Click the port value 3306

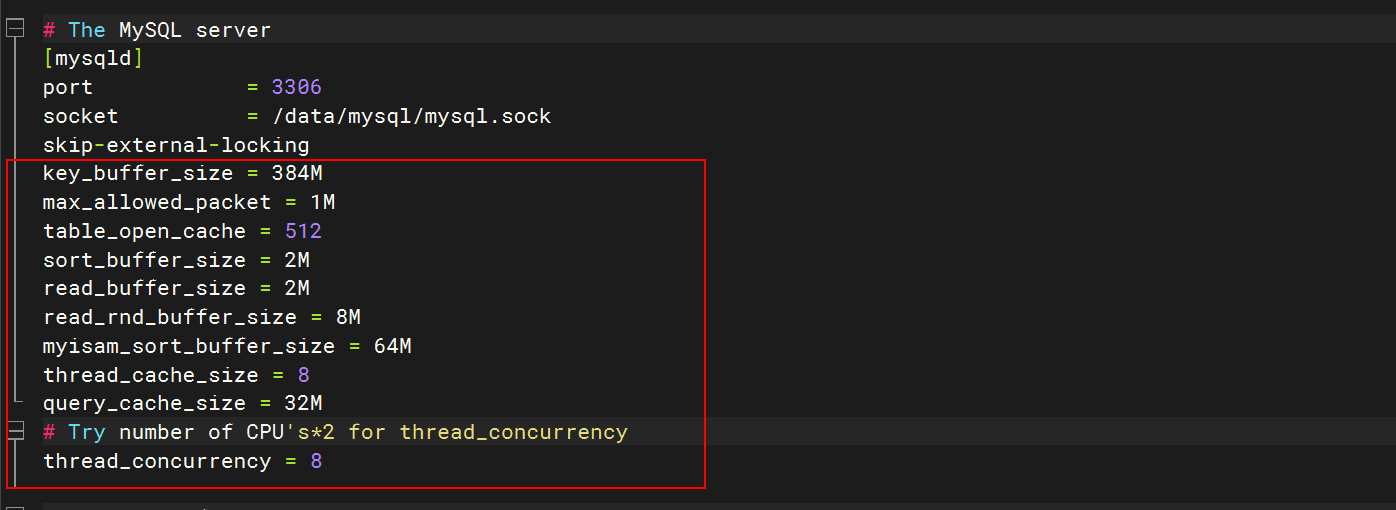click(296, 87)
